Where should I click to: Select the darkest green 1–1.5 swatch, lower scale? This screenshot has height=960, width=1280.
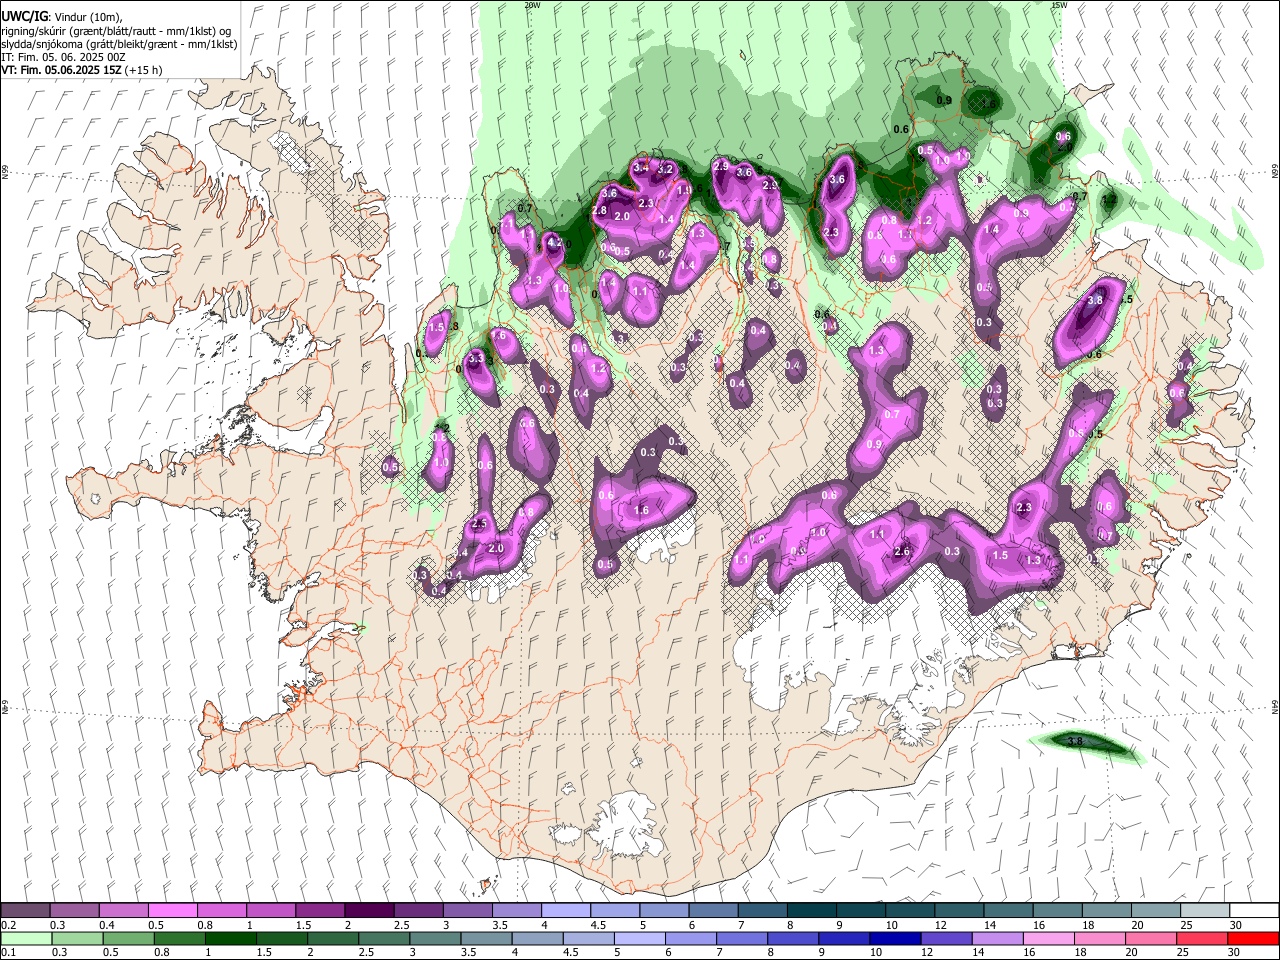[231, 938]
